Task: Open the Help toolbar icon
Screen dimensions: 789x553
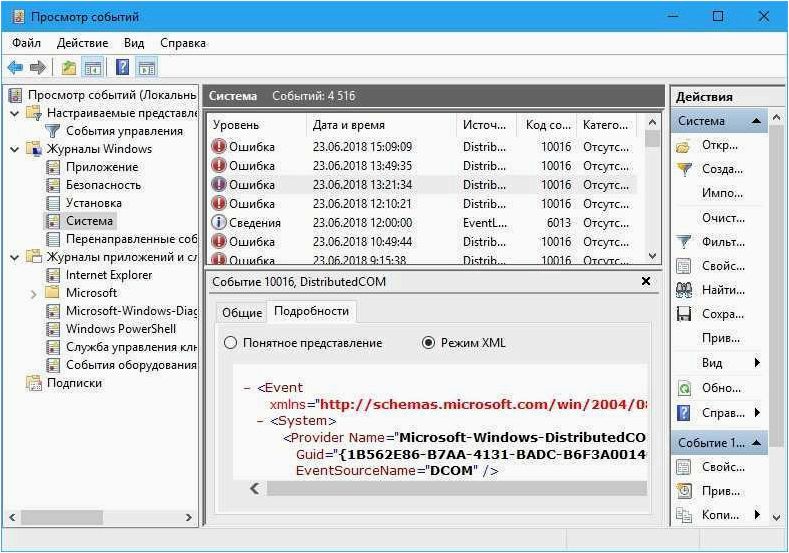Action: (x=122, y=67)
